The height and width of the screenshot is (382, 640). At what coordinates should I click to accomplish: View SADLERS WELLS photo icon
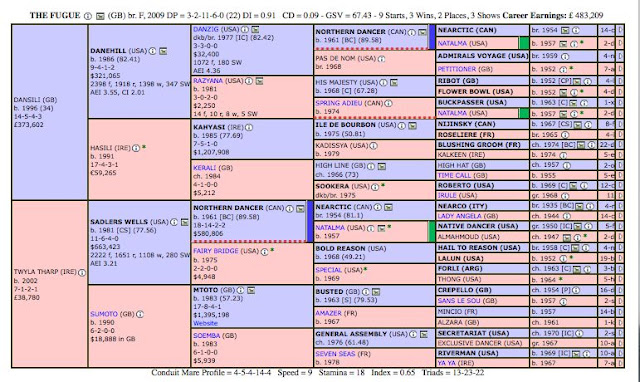coord(184,222)
